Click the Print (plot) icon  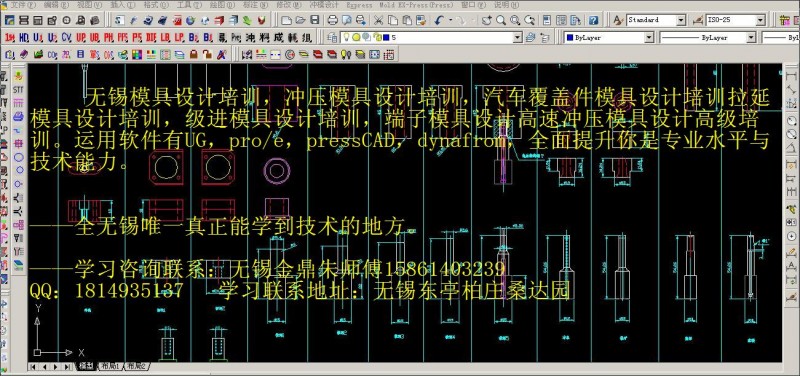click(x=332, y=20)
